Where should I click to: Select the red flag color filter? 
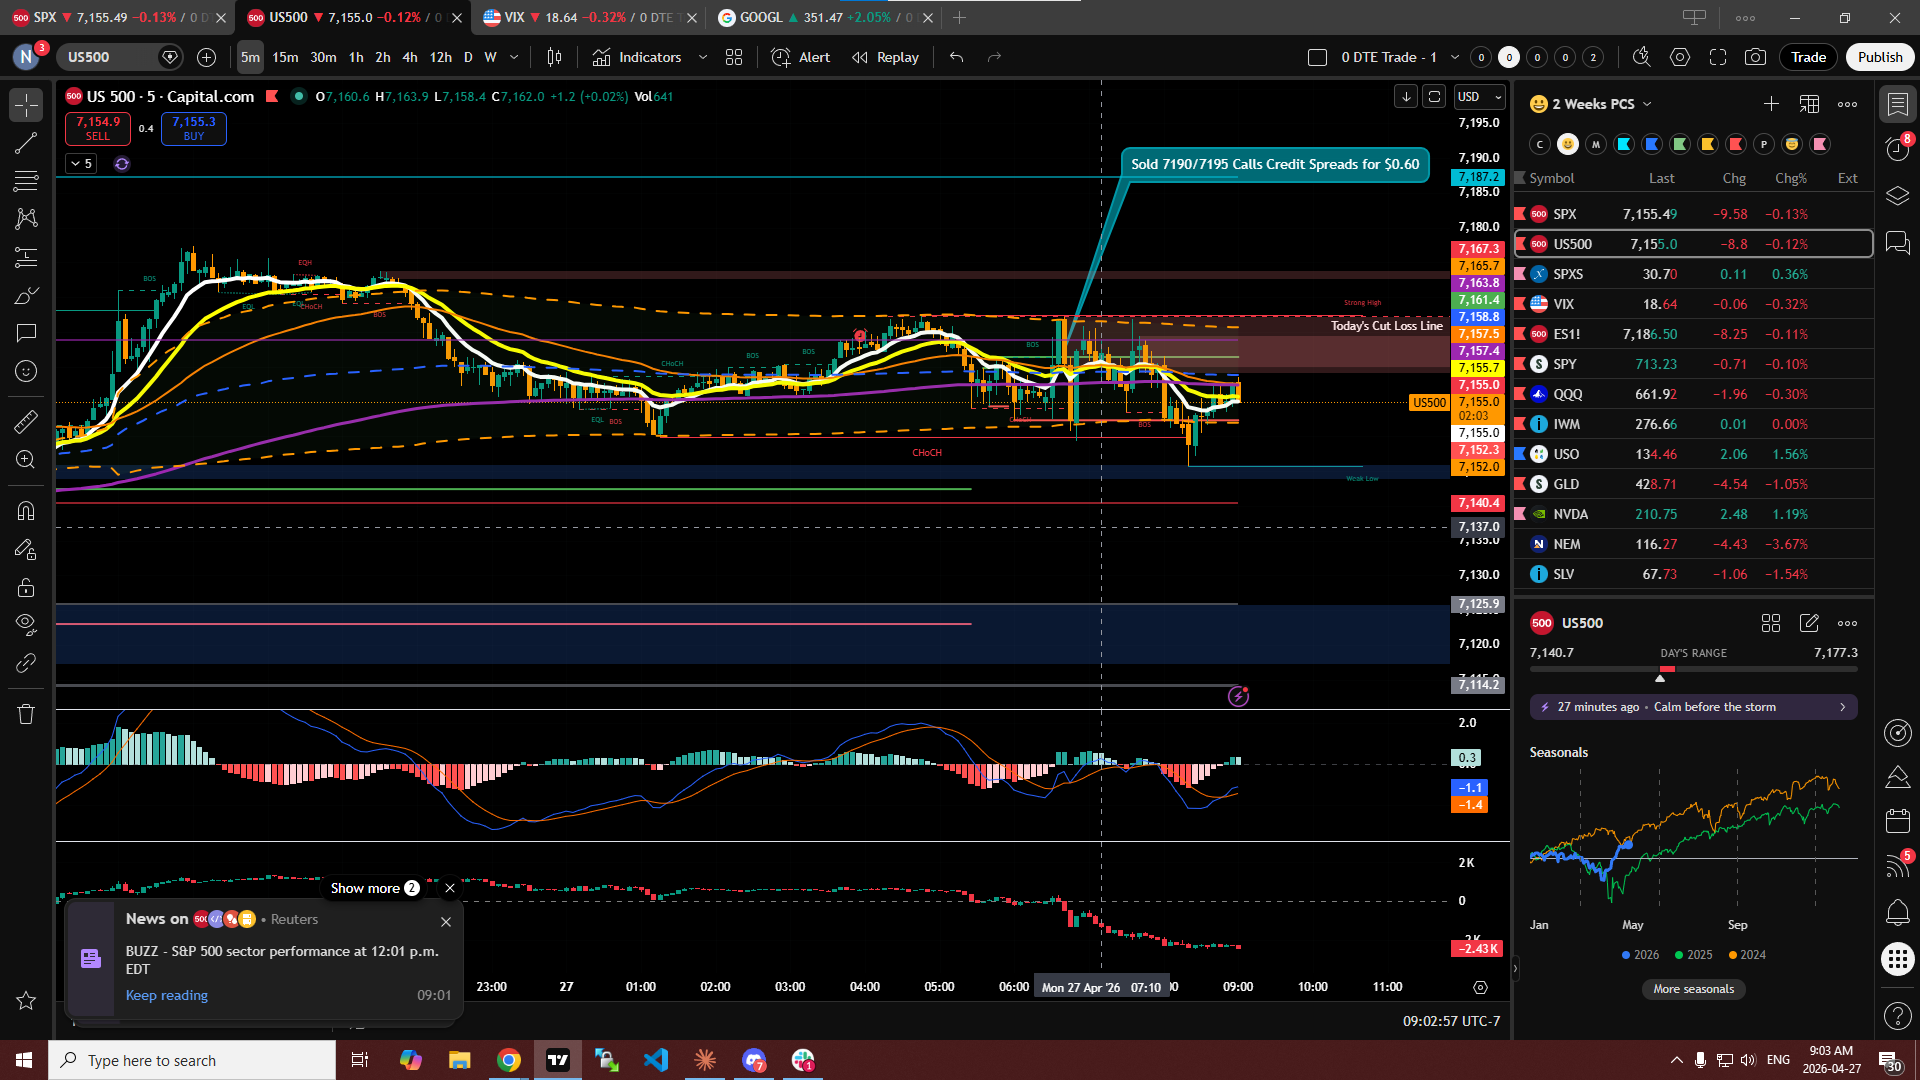click(1736, 144)
